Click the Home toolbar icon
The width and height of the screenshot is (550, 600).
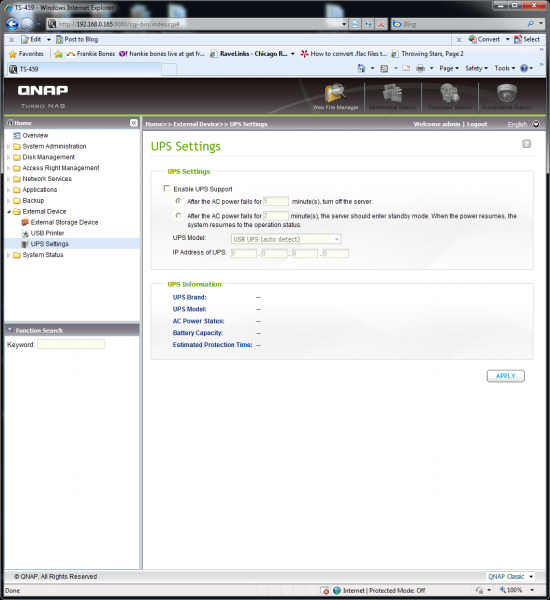361,68
